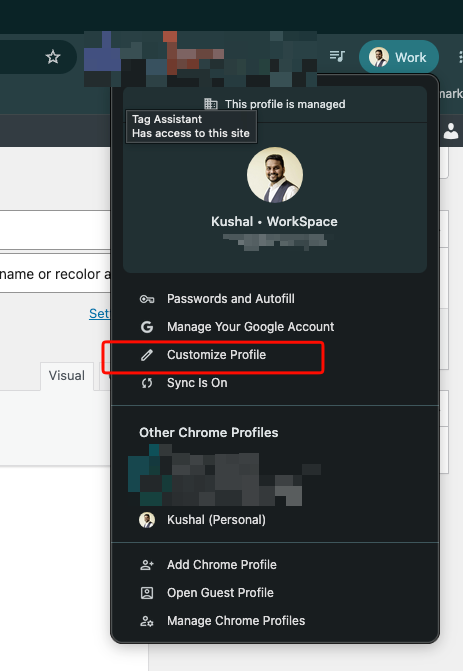The height and width of the screenshot is (671, 463).
Task: Click the partially visible Set link
Action: 99,313
